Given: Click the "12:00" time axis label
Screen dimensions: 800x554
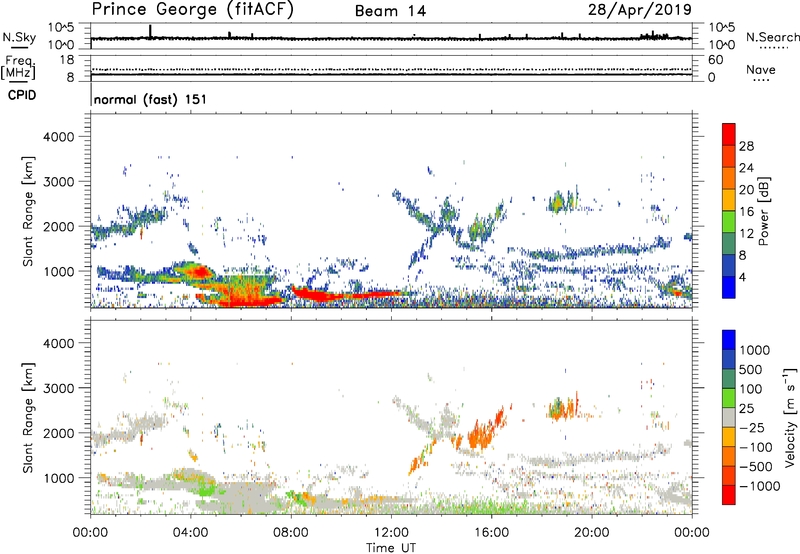Looking at the screenshot, I should point(391,533).
